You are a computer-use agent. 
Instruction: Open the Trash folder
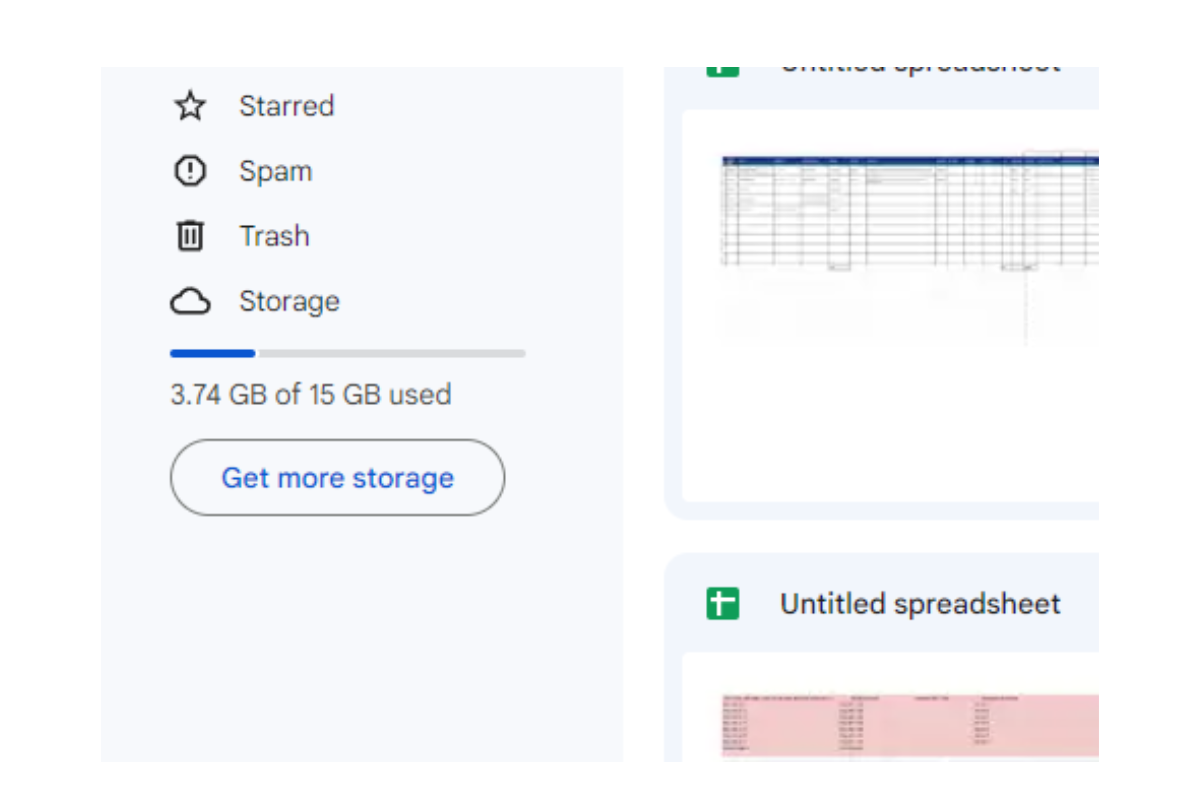point(274,236)
